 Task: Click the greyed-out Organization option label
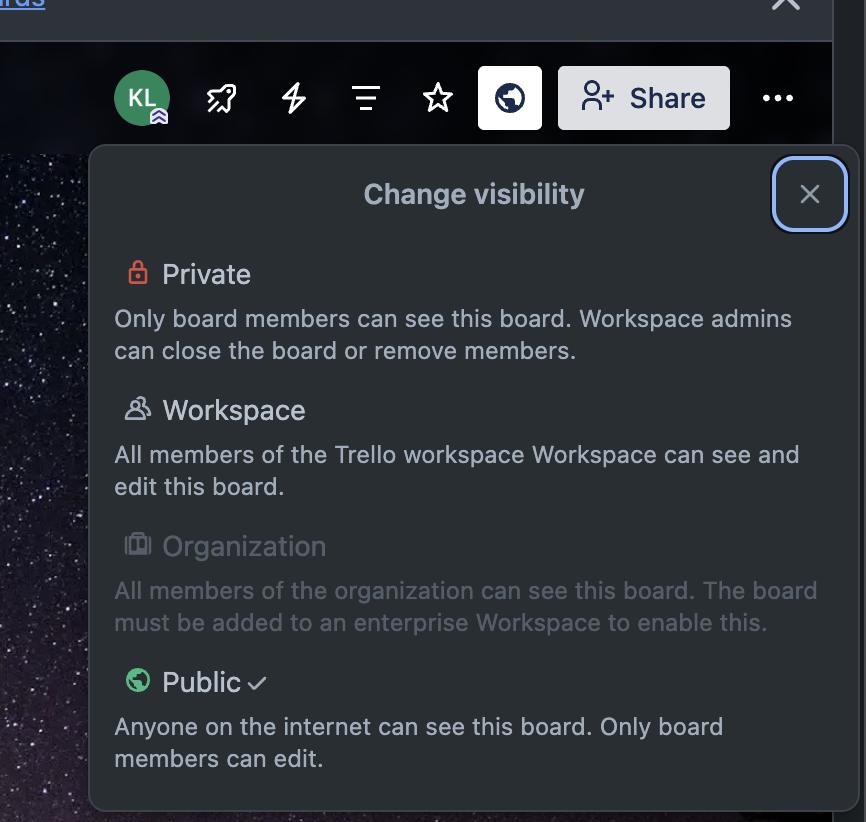[244, 546]
